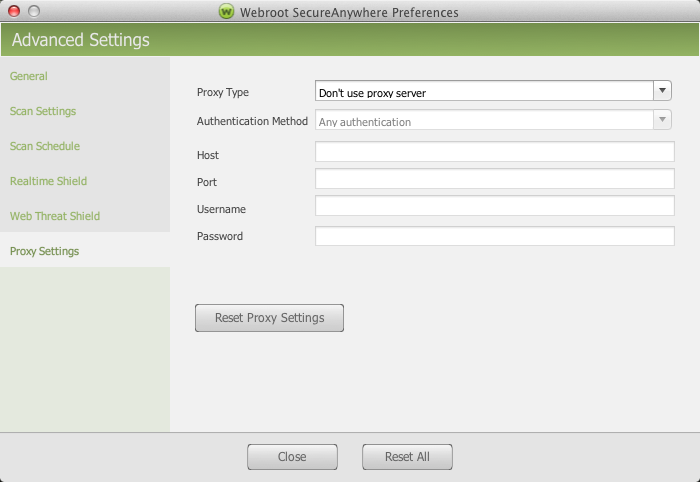Select the Proxy Settings sidebar item
This screenshot has width=700, height=482.
pyautogui.click(x=44, y=251)
